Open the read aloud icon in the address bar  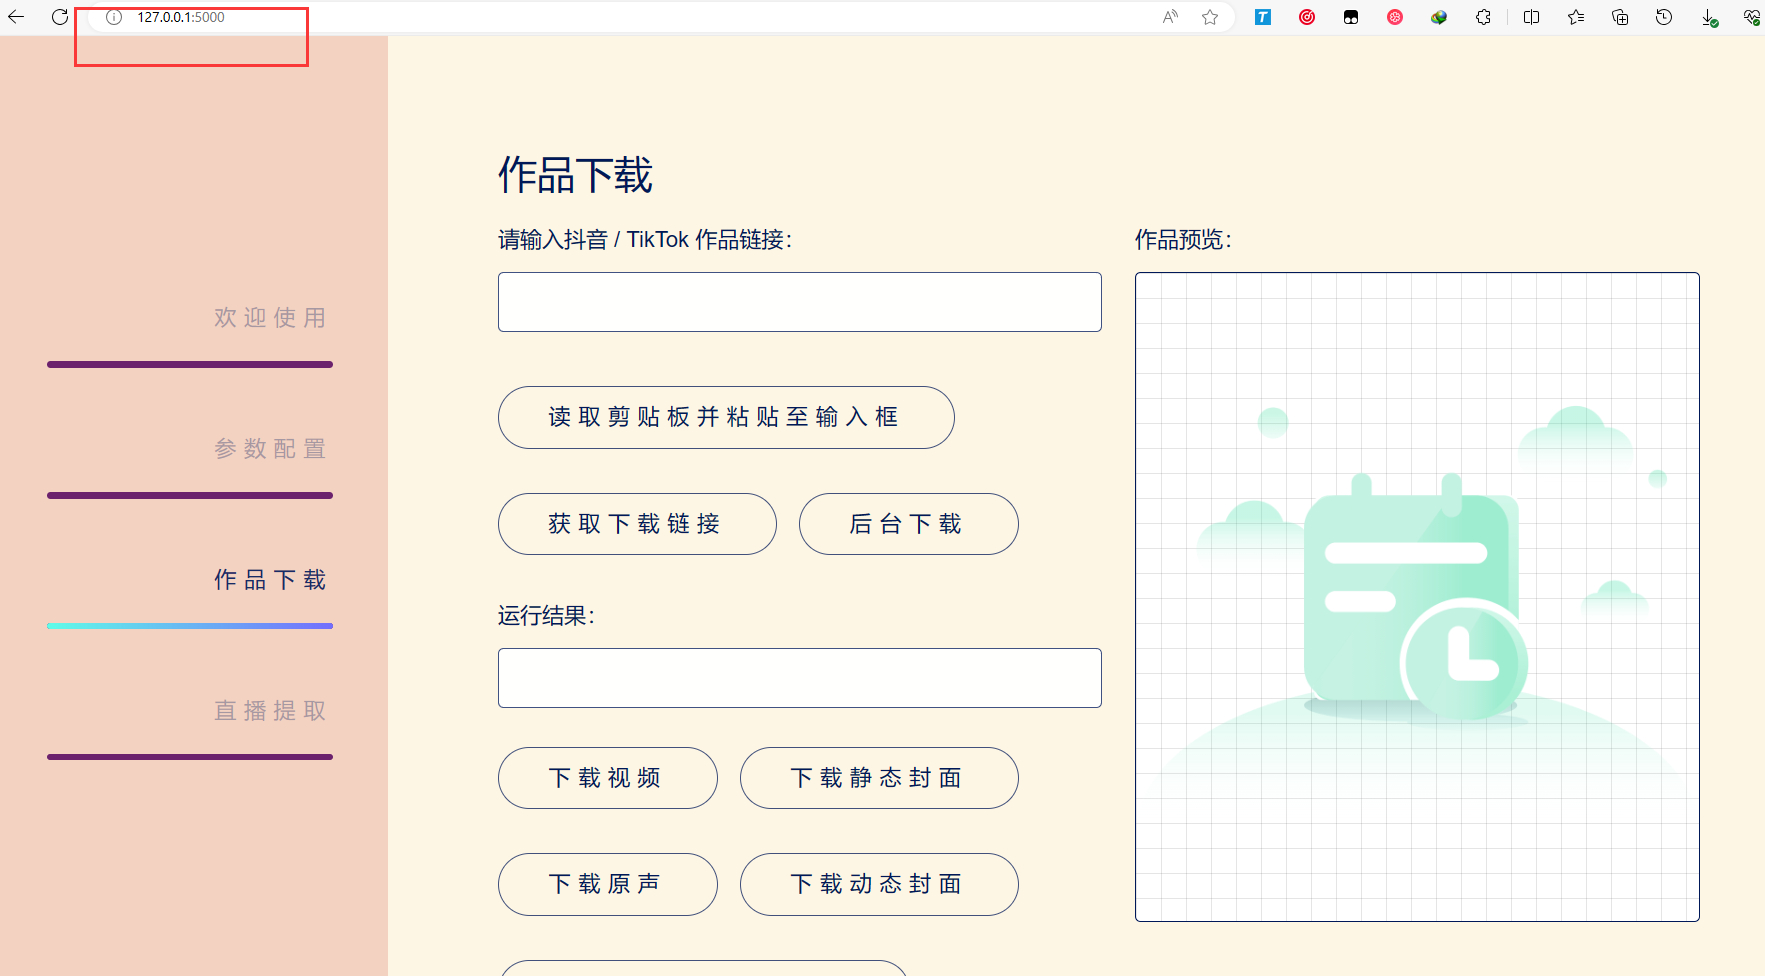tap(1170, 17)
